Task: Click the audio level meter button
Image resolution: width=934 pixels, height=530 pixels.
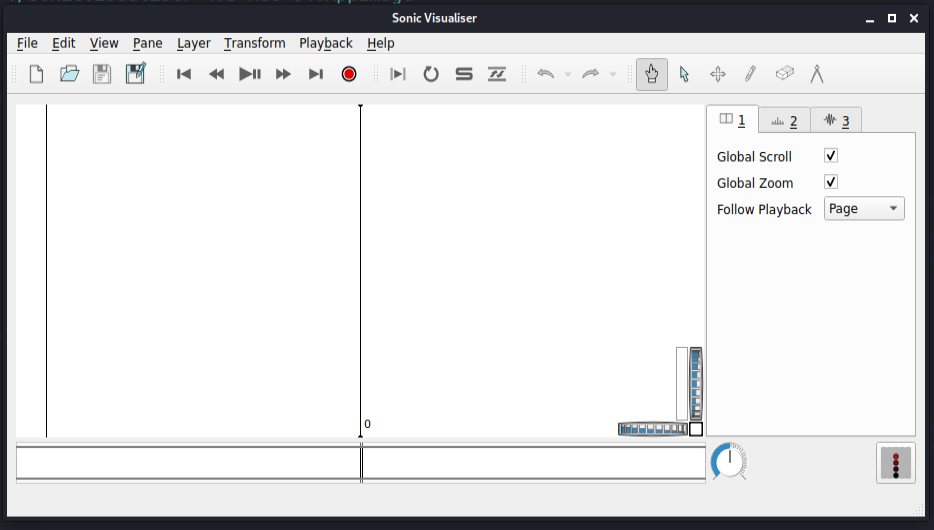Action: point(896,463)
